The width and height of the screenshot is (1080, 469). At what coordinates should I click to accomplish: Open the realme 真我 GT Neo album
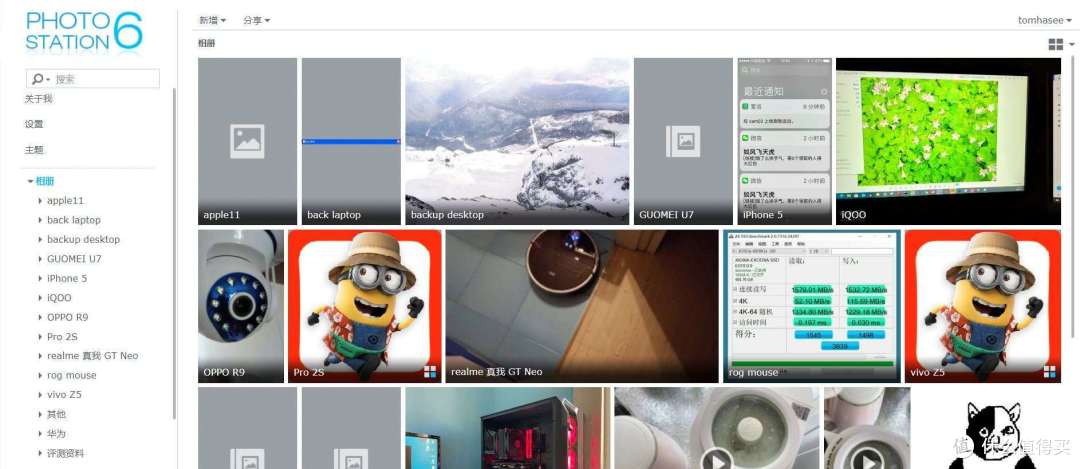tap(582, 306)
